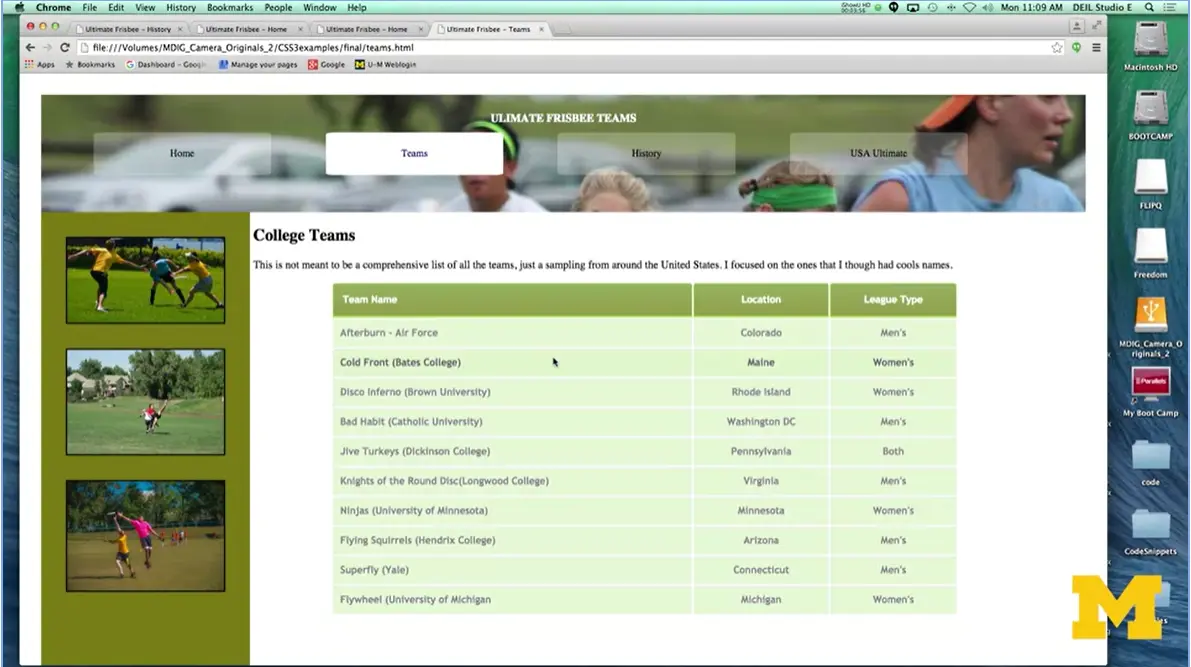
Task: Click the bottom frisbee photo in the sidebar
Action: pyautogui.click(x=145, y=536)
